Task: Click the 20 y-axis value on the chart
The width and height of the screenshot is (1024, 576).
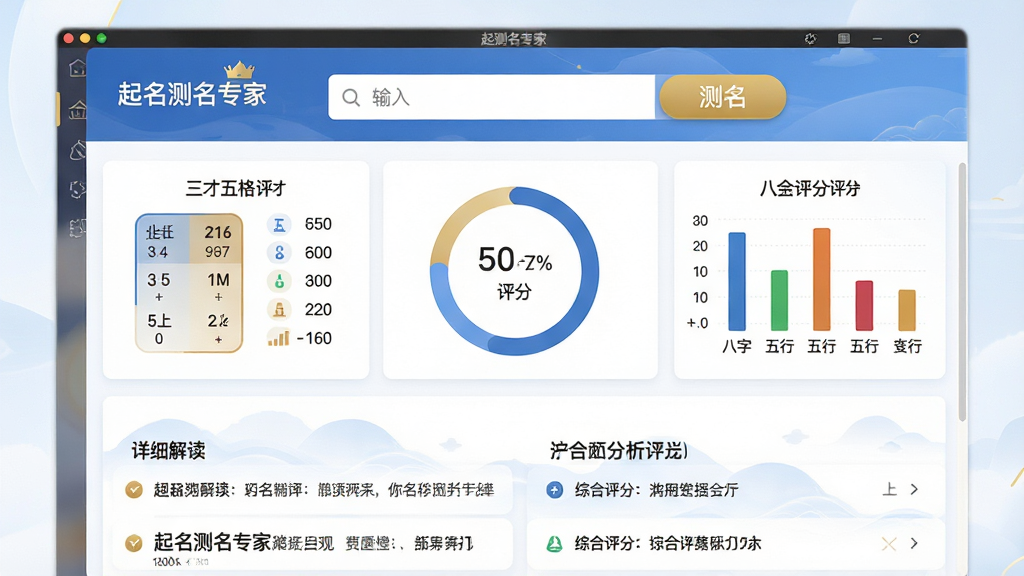Action: [700, 246]
